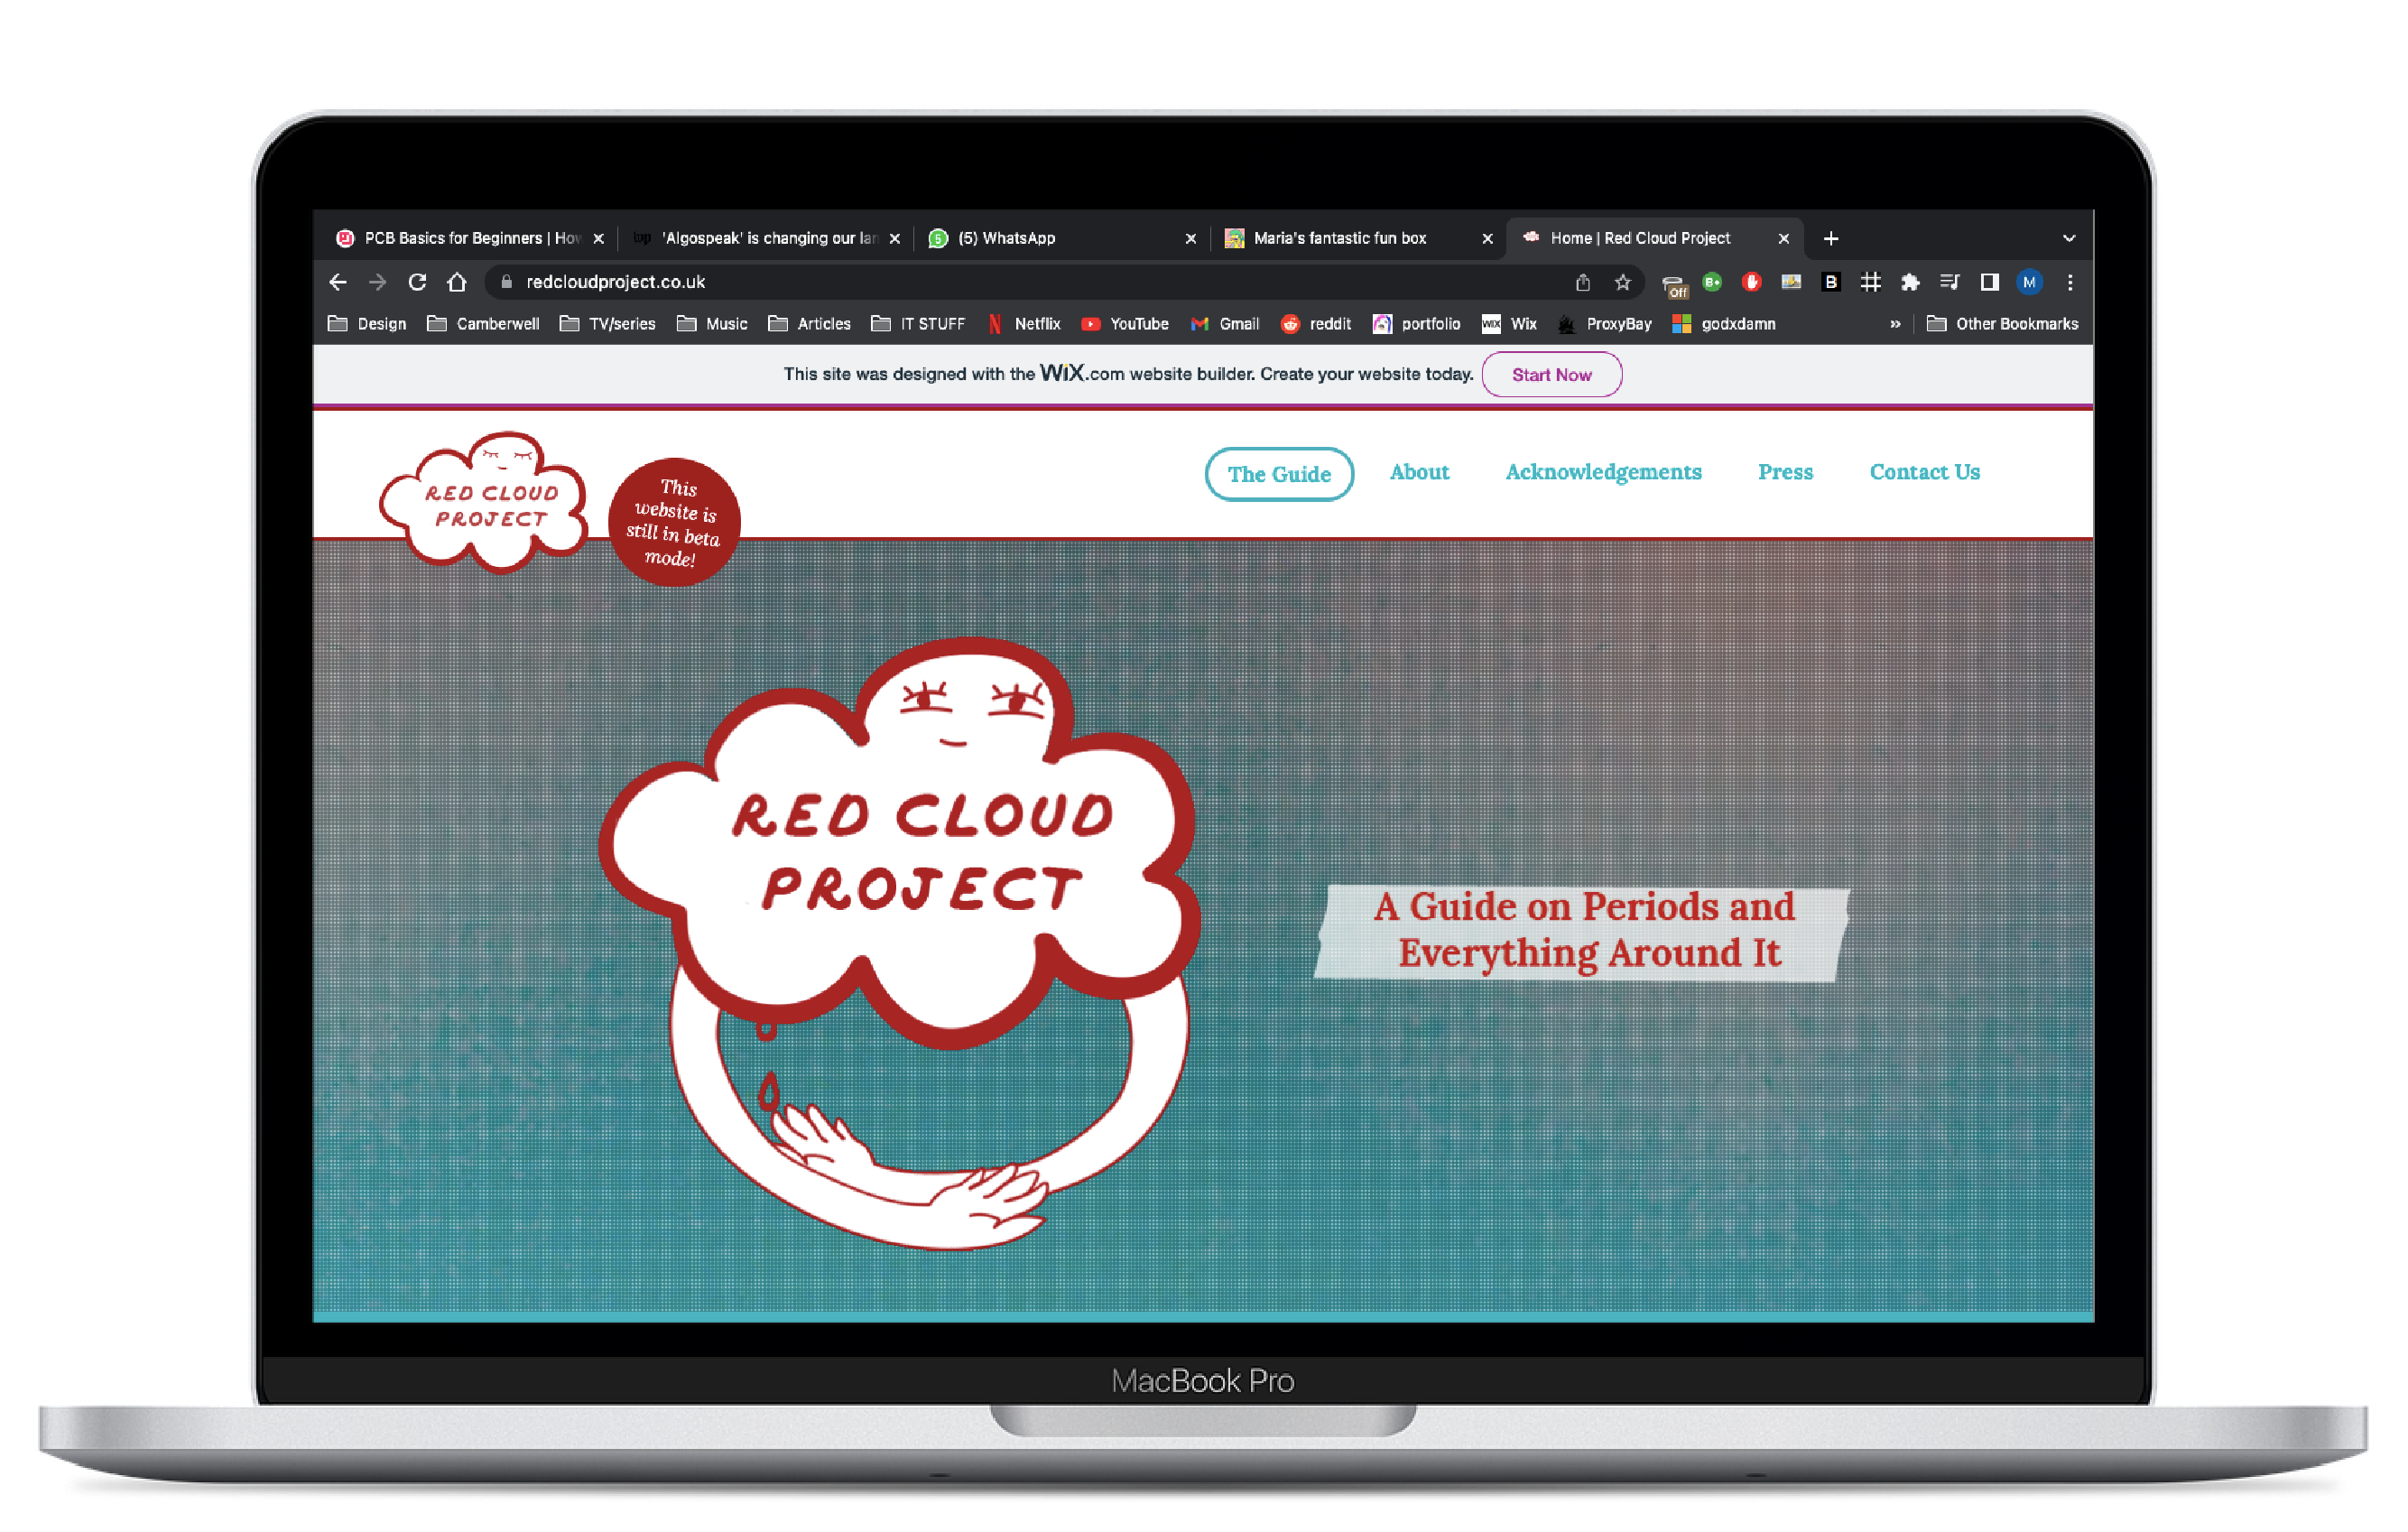
Task: Click the home icon in the toolbar
Action: [457, 282]
